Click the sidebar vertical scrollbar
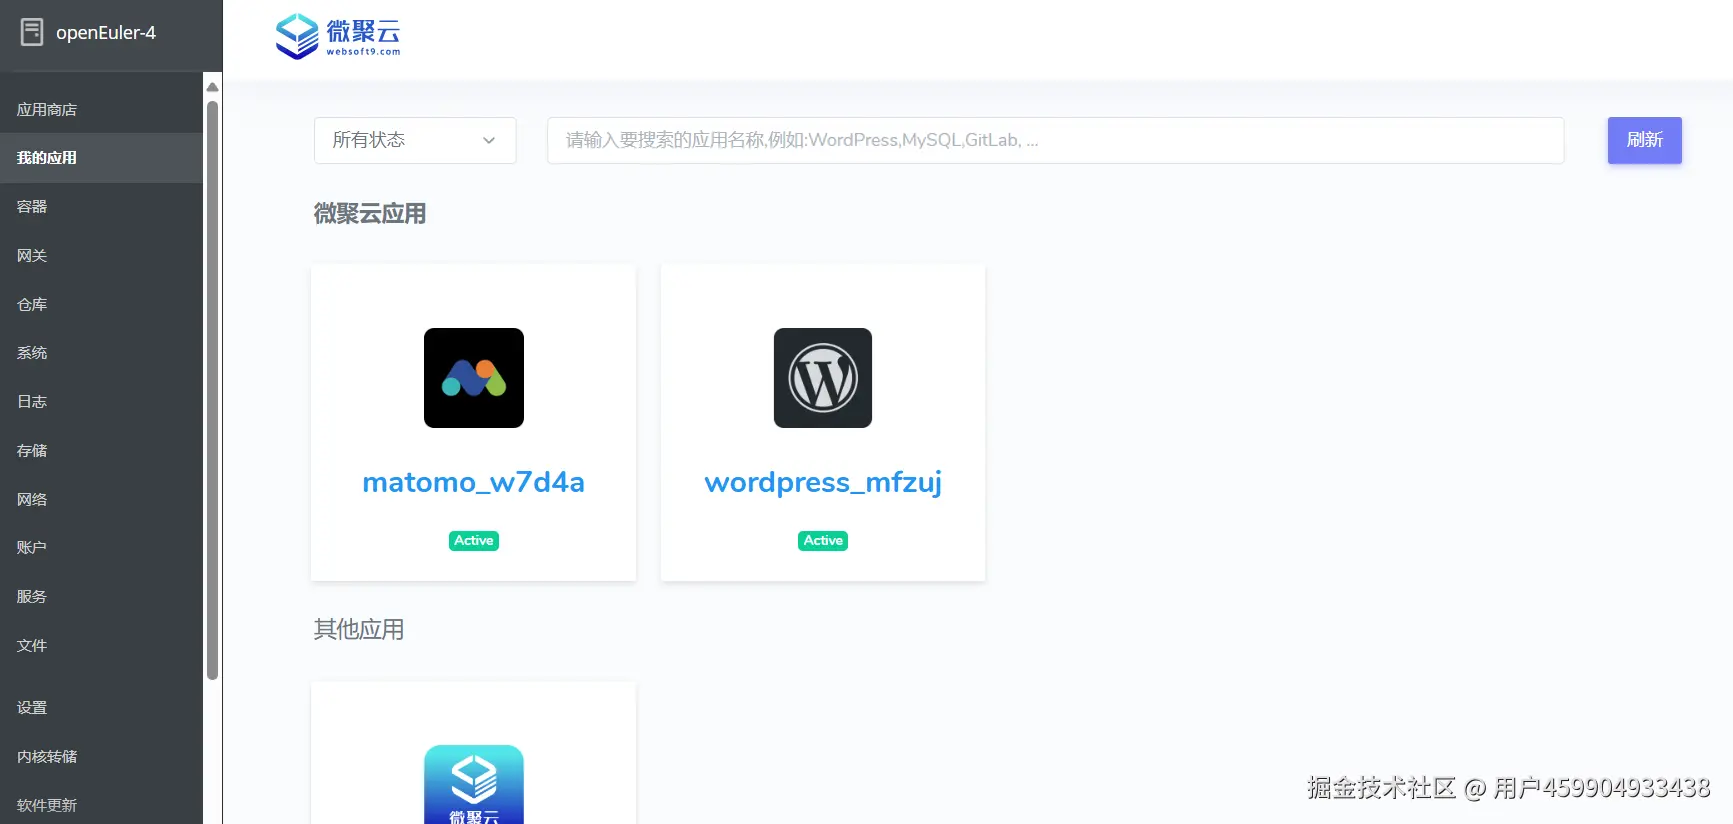Image resolution: width=1733 pixels, height=824 pixels. tap(212, 390)
